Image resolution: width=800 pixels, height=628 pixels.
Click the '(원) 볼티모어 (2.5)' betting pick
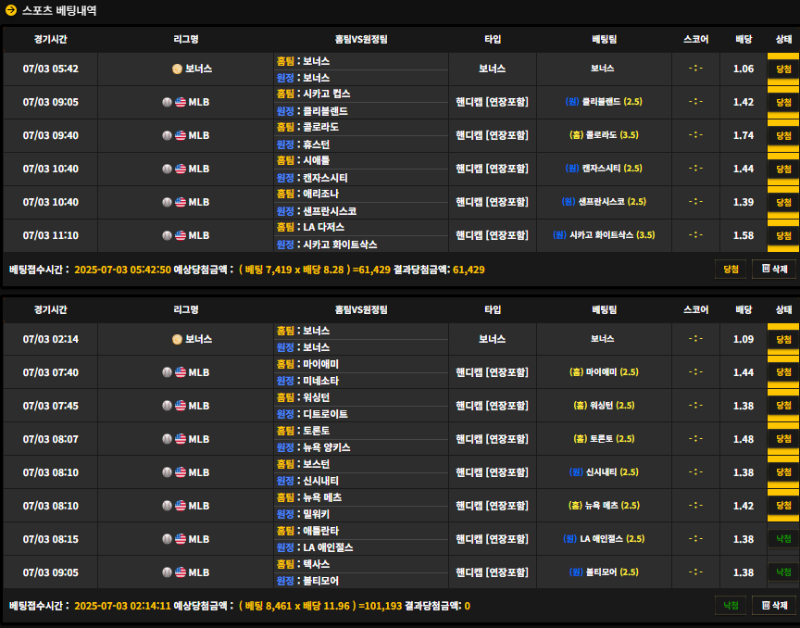point(604,572)
